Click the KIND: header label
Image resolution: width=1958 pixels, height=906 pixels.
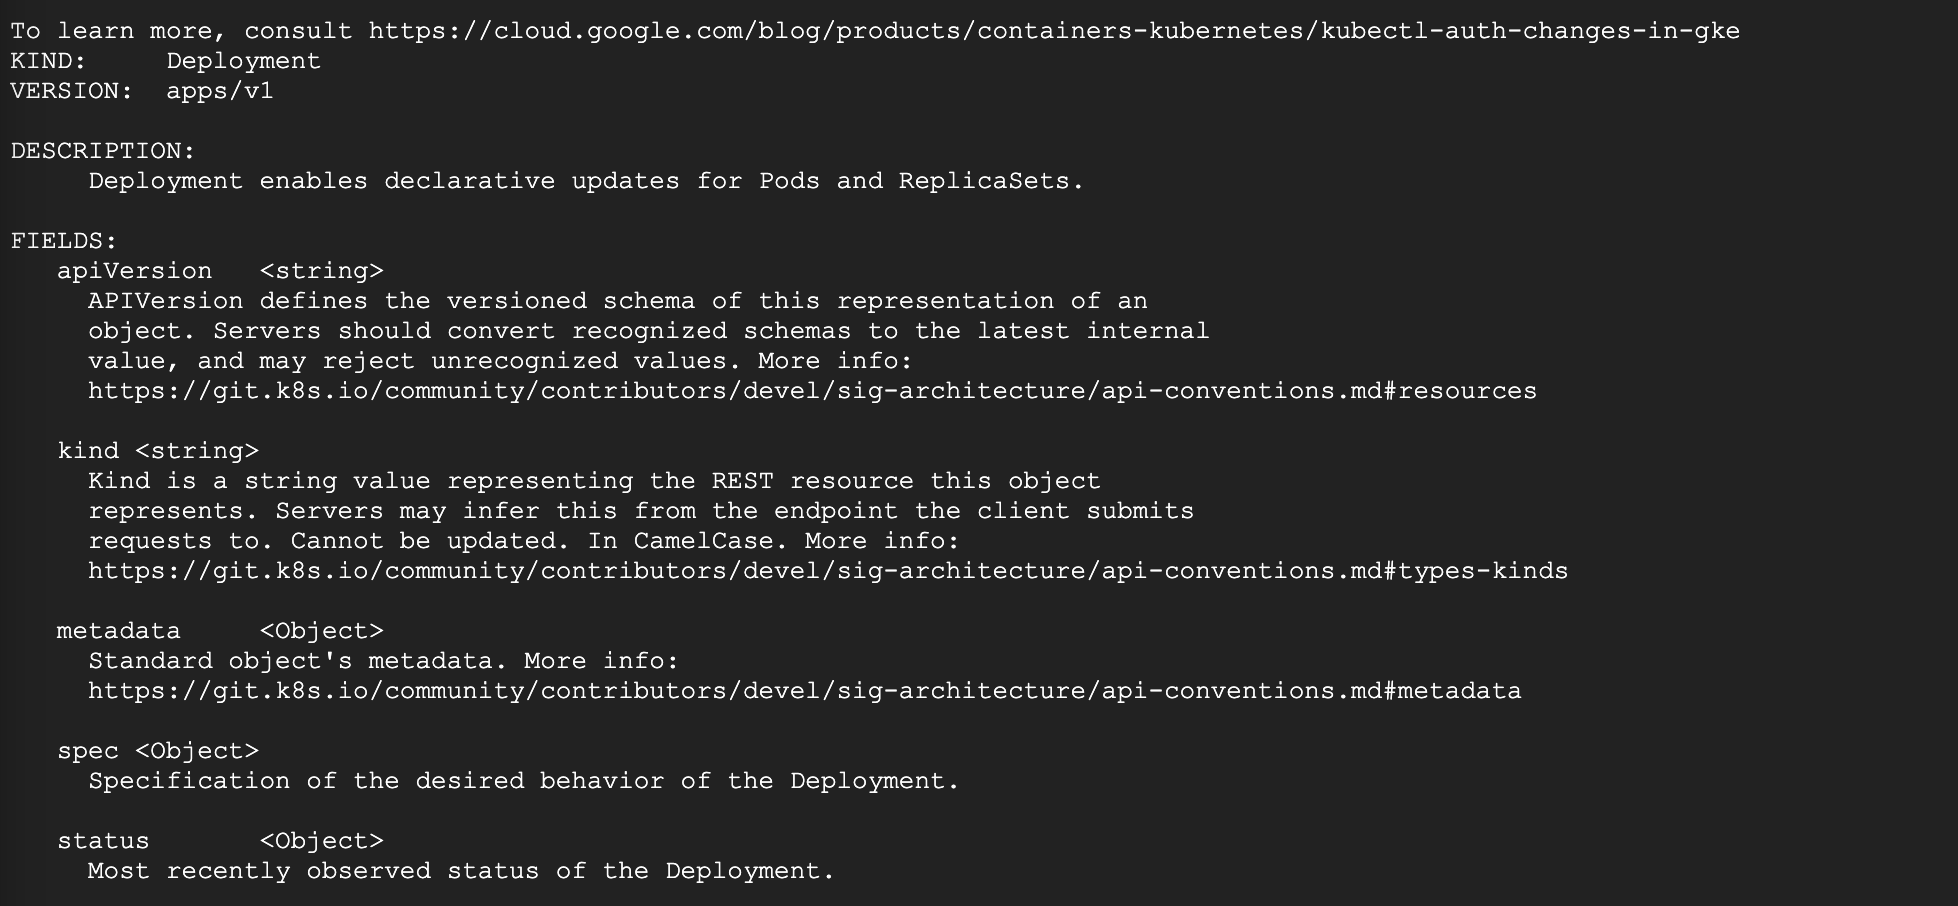tap(49, 61)
